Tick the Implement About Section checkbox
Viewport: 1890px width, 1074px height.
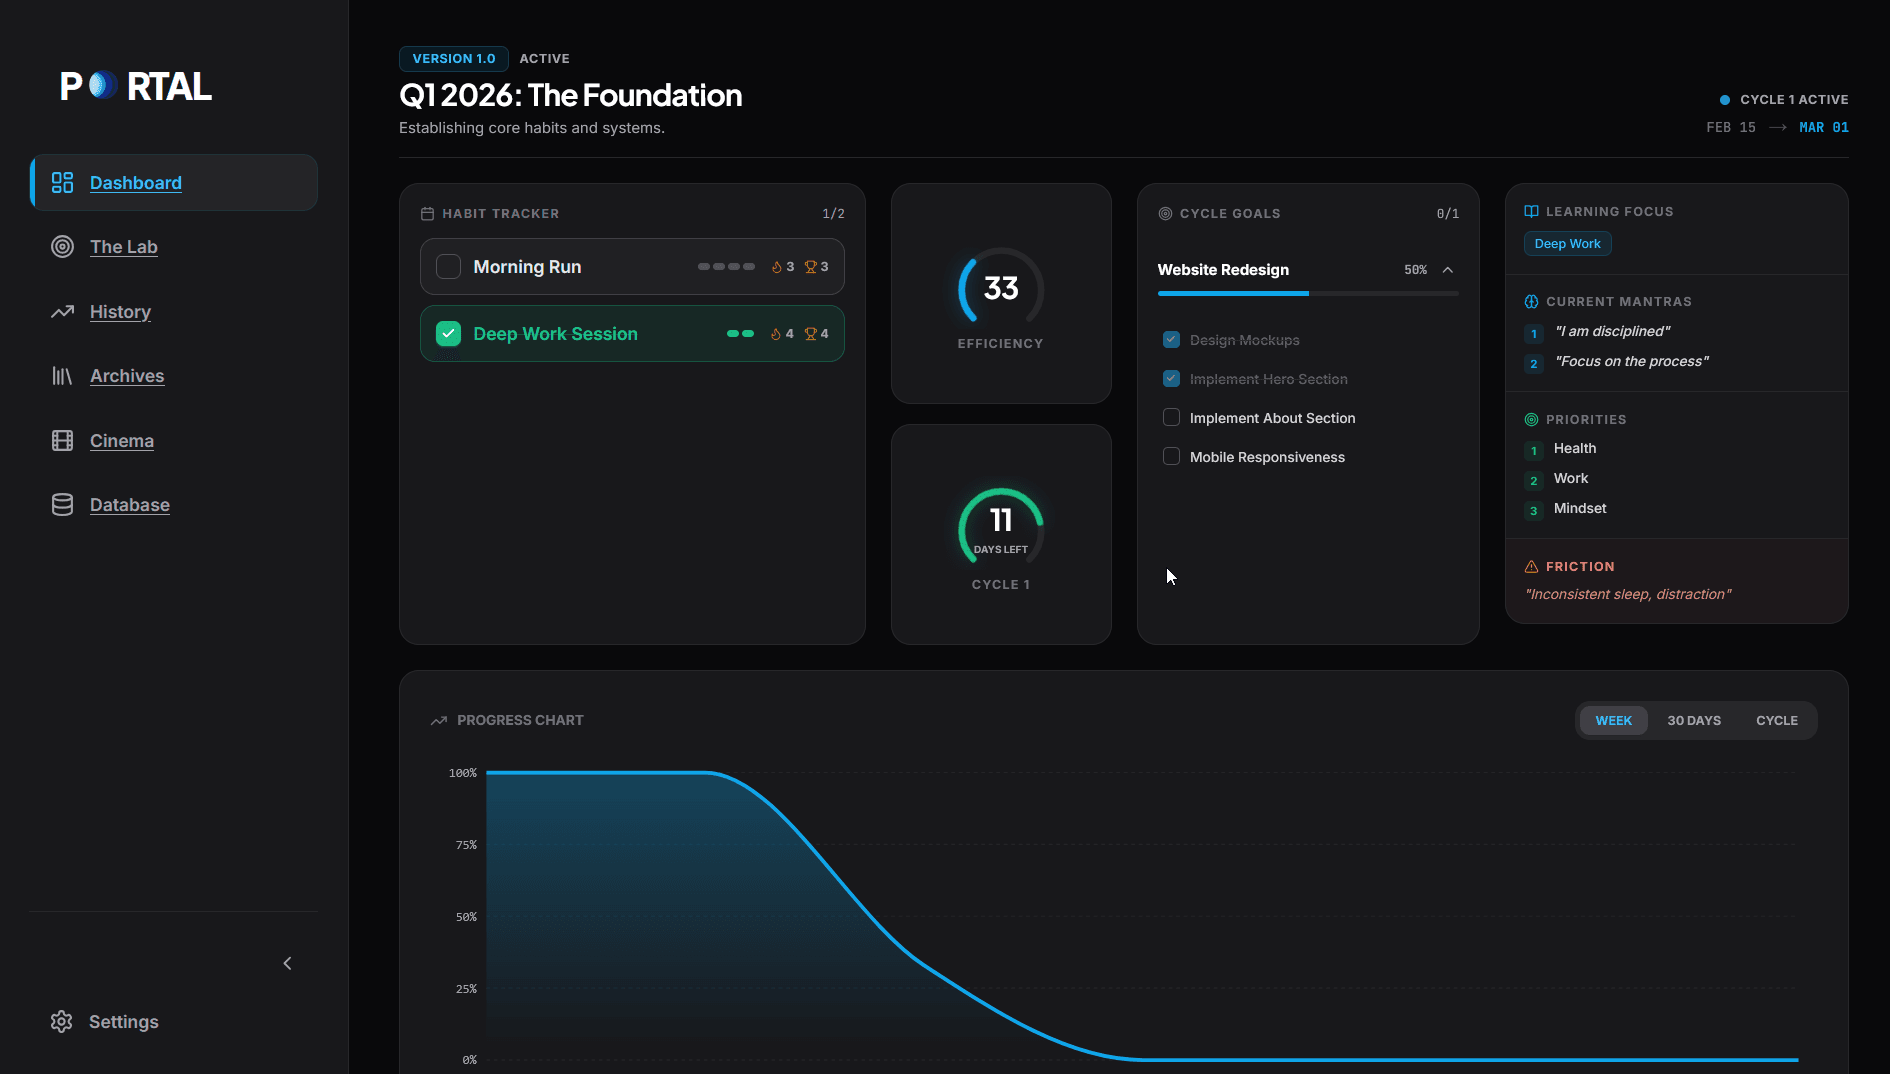tap(1171, 418)
